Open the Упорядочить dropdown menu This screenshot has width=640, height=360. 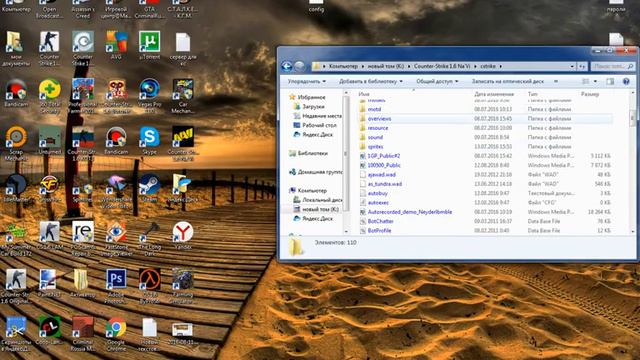(307, 82)
